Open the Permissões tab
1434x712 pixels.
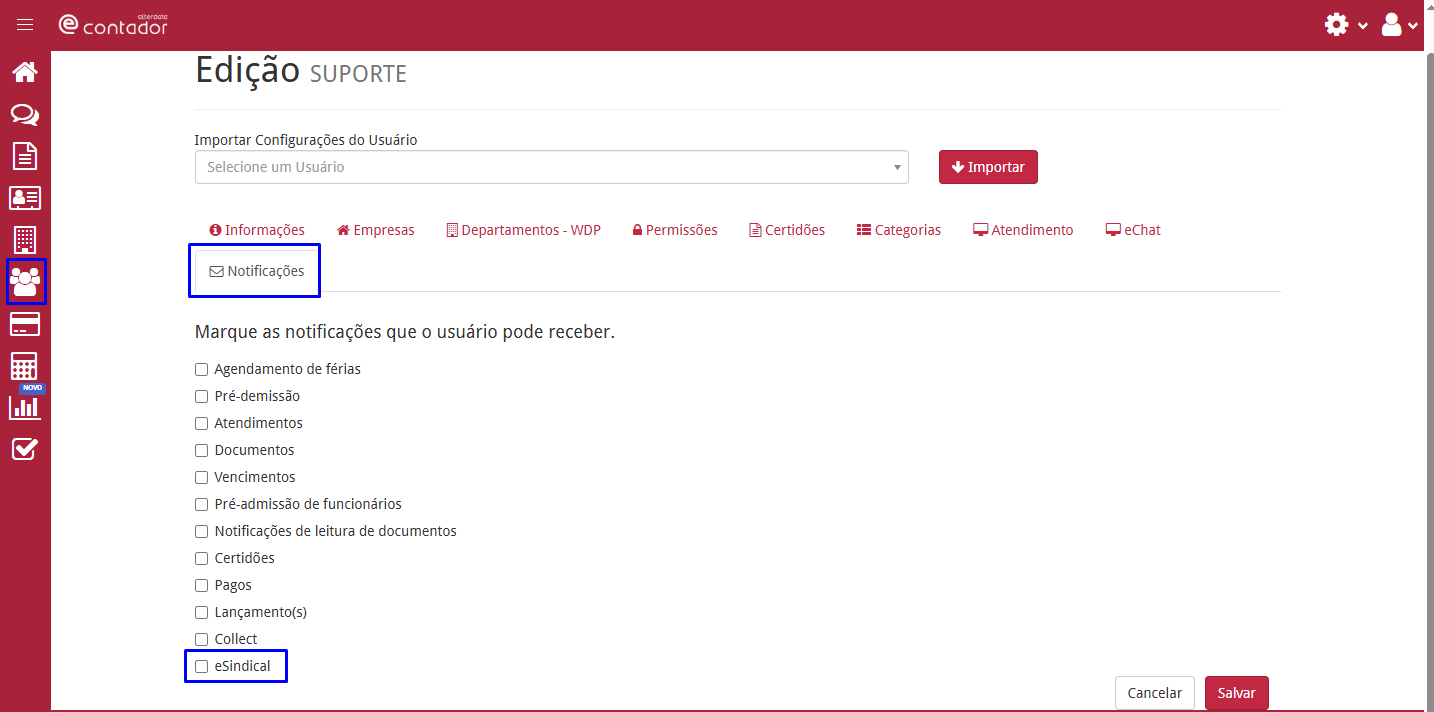(675, 230)
